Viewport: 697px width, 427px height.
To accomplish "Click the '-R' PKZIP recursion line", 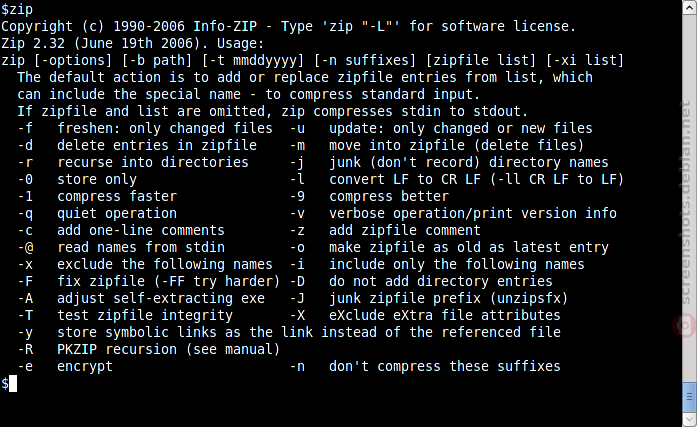I will tap(149, 349).
